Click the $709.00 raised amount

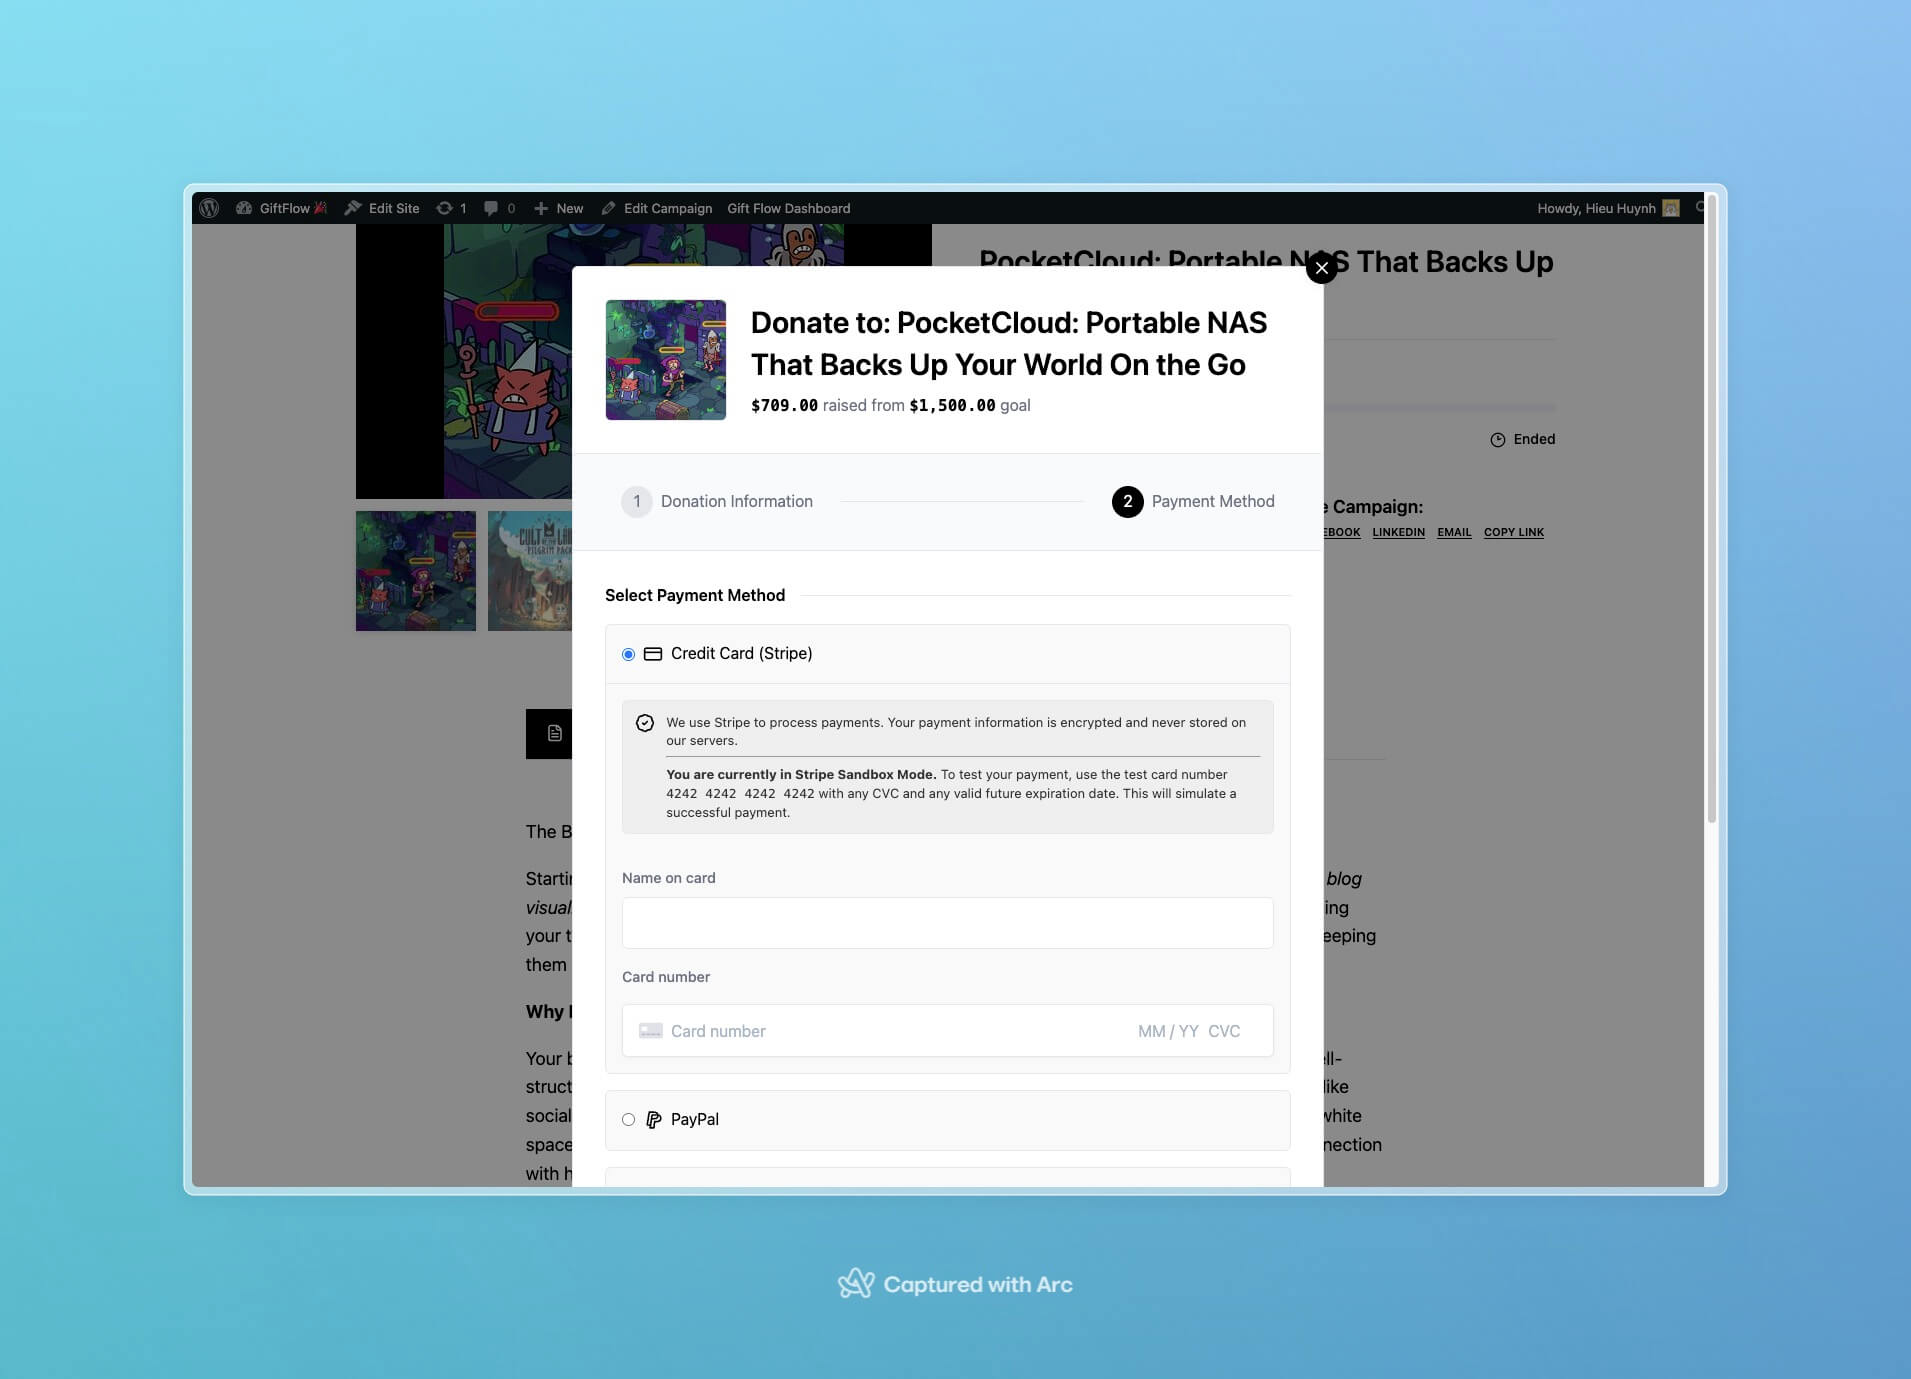pyautogui.click(x=784, y=405)
